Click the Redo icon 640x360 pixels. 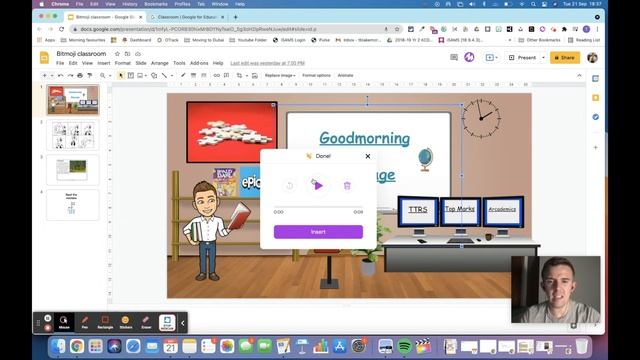[70, 76]
